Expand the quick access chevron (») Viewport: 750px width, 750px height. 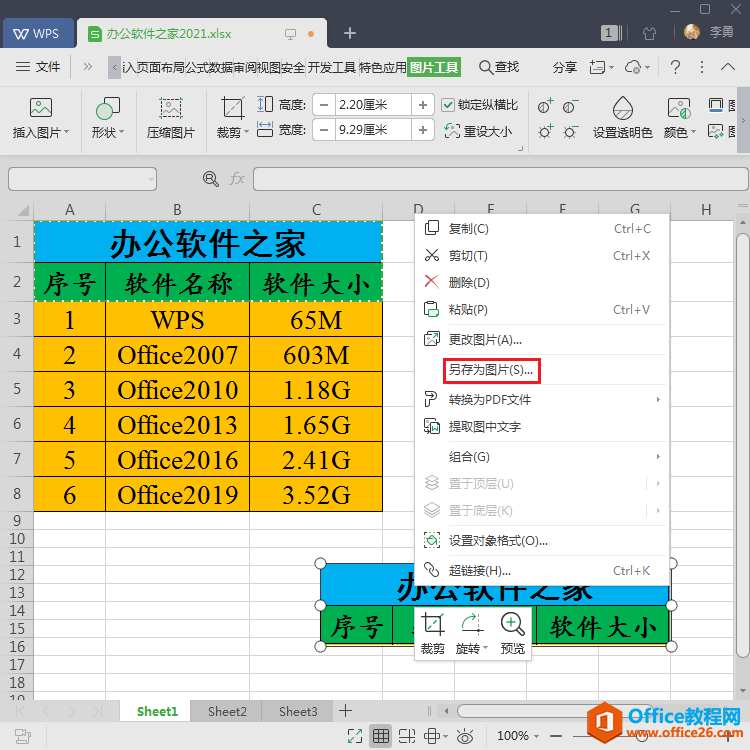coord(88,66)
